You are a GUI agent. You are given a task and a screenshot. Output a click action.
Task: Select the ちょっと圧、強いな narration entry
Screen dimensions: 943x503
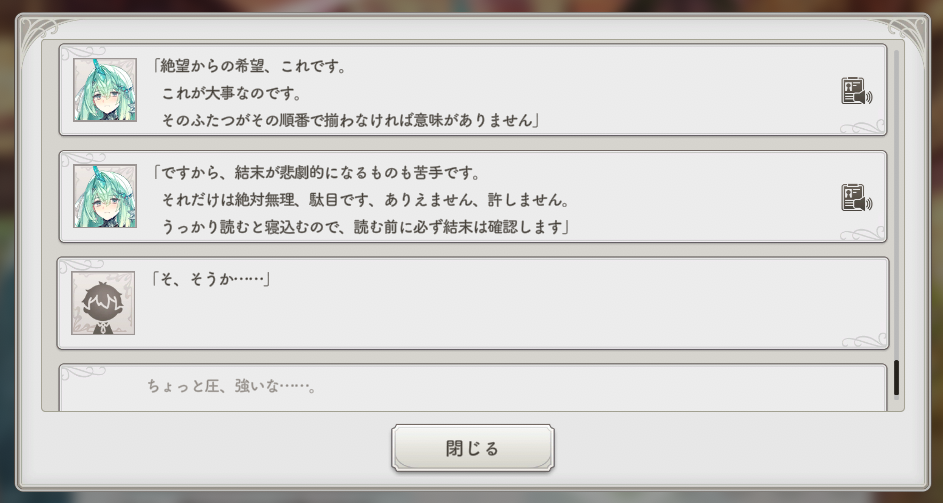pos(473,387)
